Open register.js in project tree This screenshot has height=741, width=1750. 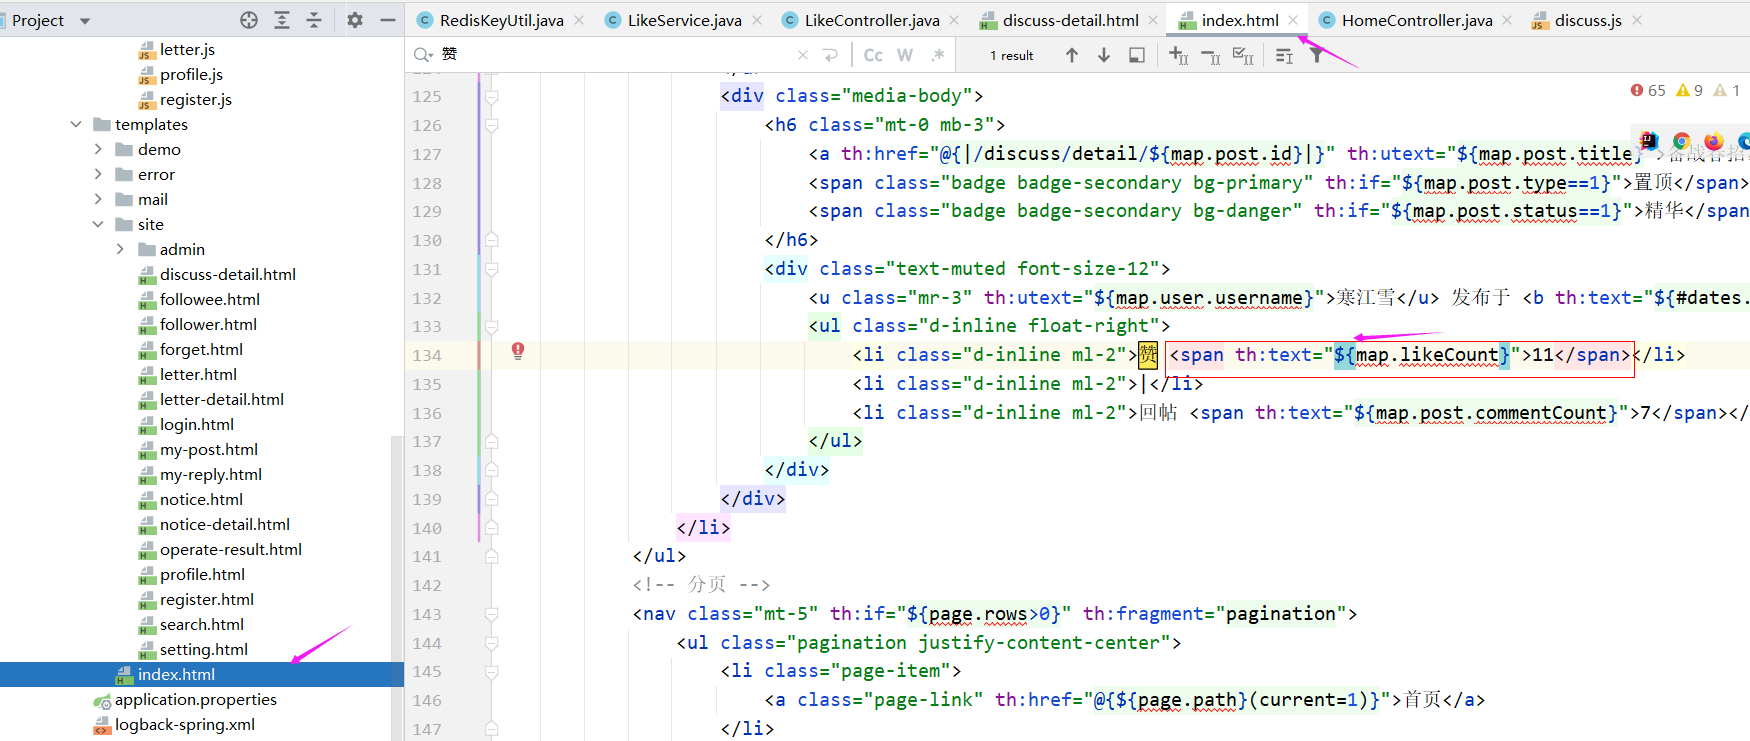(196, 99)
